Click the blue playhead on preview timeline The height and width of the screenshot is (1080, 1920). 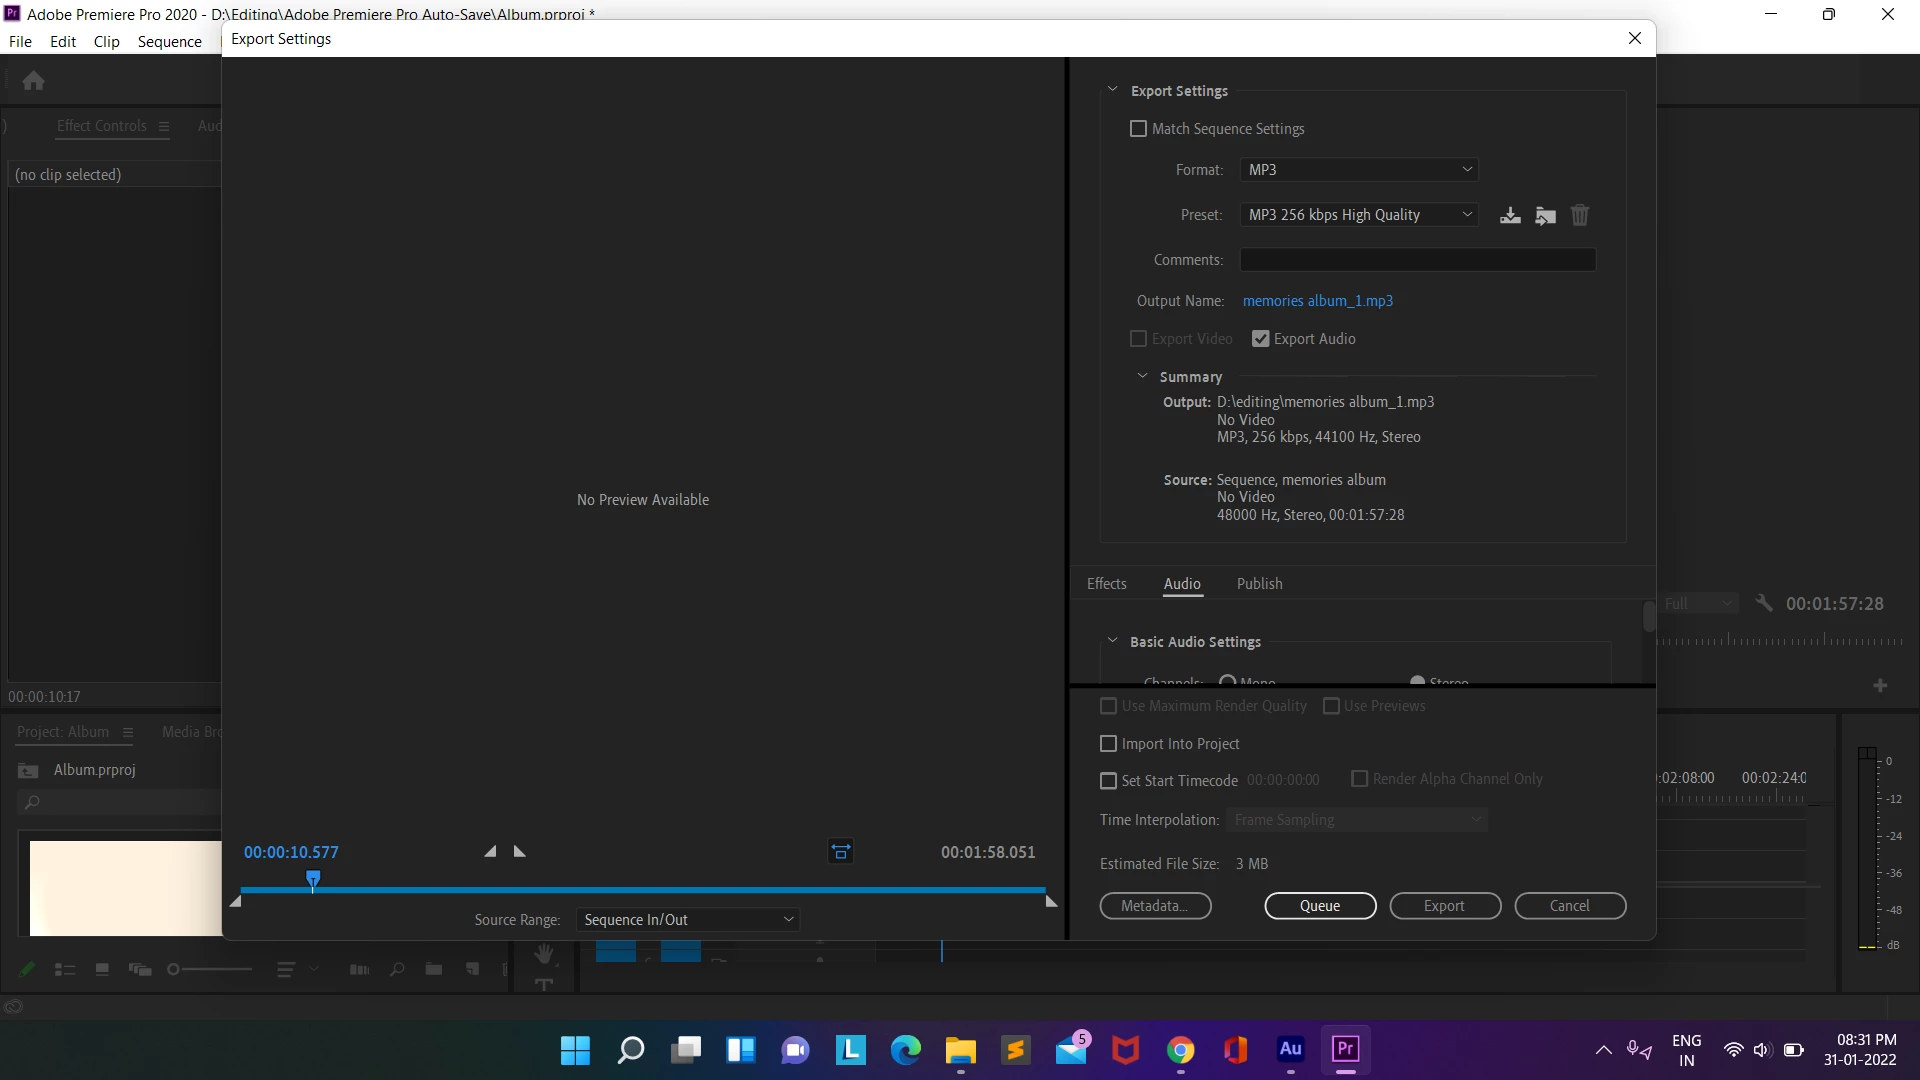(x=313, y=879)
